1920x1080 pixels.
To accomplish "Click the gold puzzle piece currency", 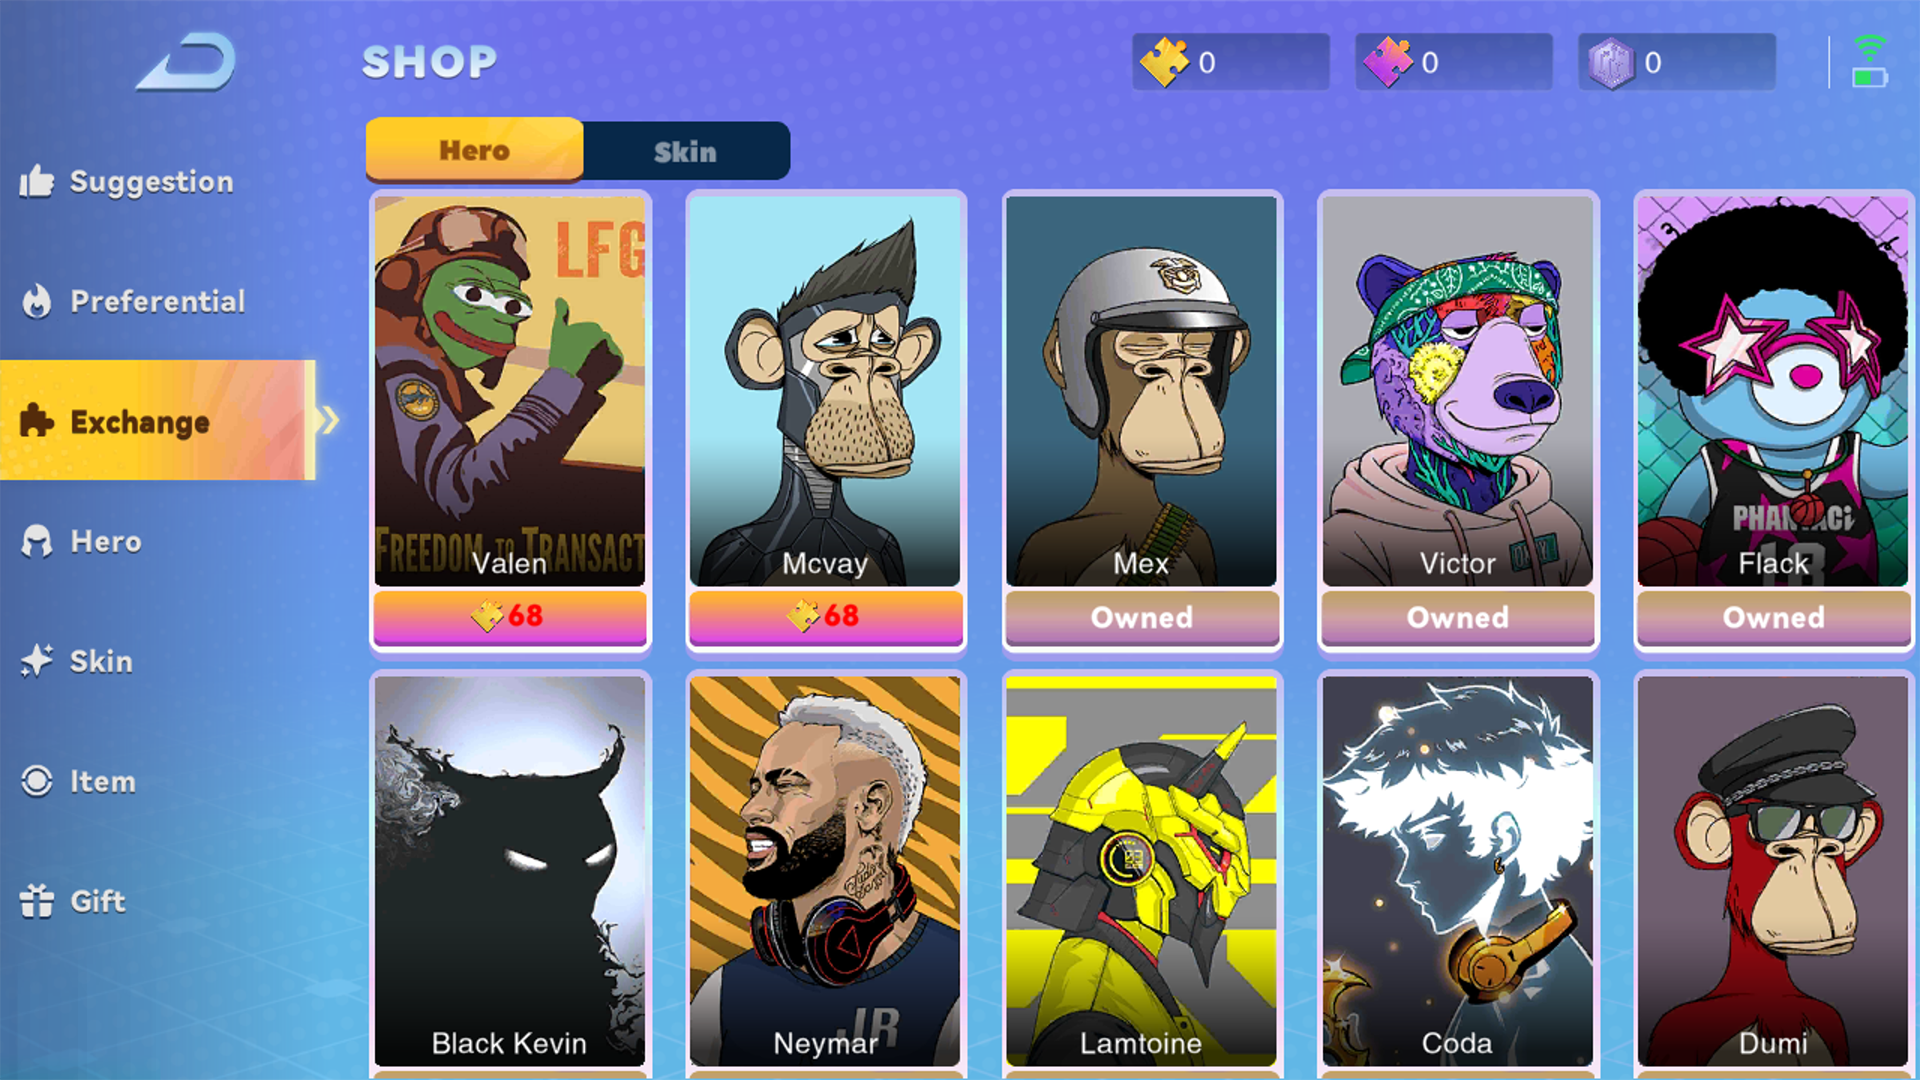I will (x=1231, y=62).
